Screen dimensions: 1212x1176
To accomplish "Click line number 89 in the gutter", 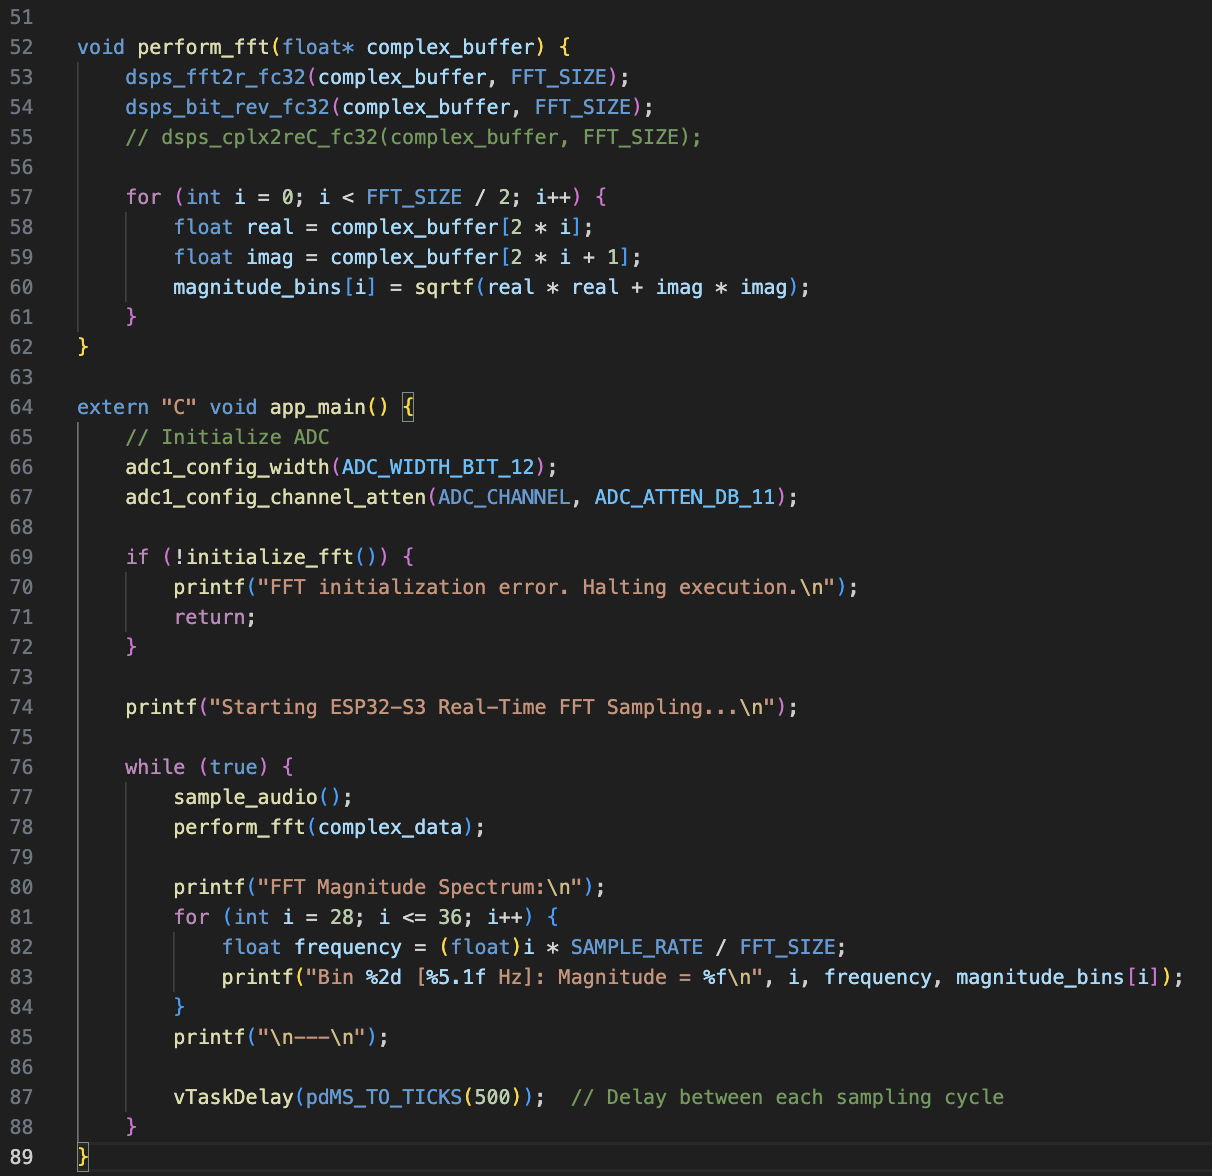I will (22, 1157).
